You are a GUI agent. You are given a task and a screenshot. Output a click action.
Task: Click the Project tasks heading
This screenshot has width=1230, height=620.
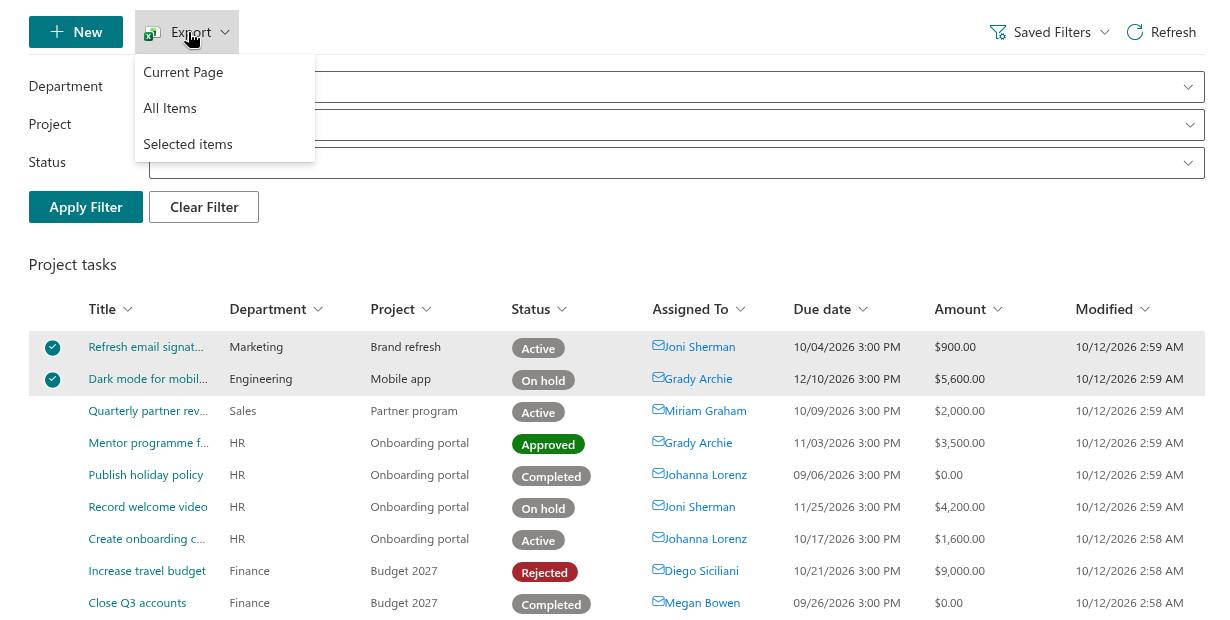click(73, 265)
